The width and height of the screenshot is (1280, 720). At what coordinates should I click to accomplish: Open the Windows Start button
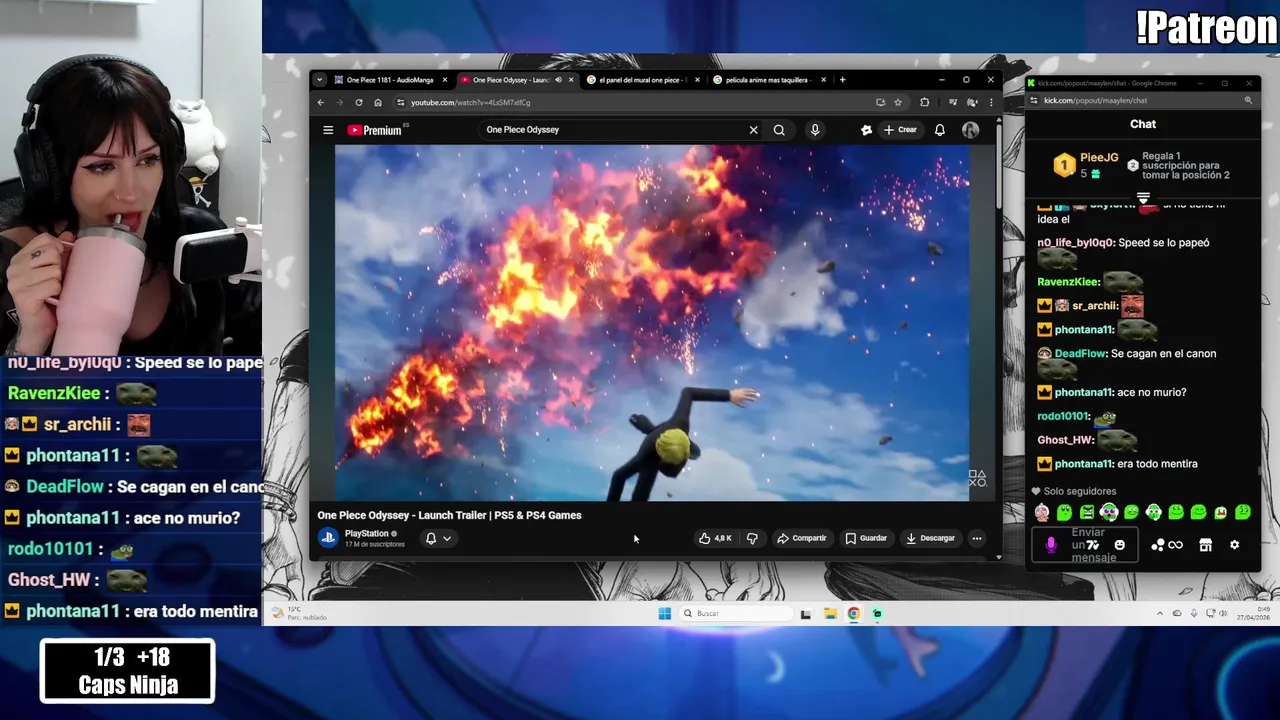click(664, 614)
